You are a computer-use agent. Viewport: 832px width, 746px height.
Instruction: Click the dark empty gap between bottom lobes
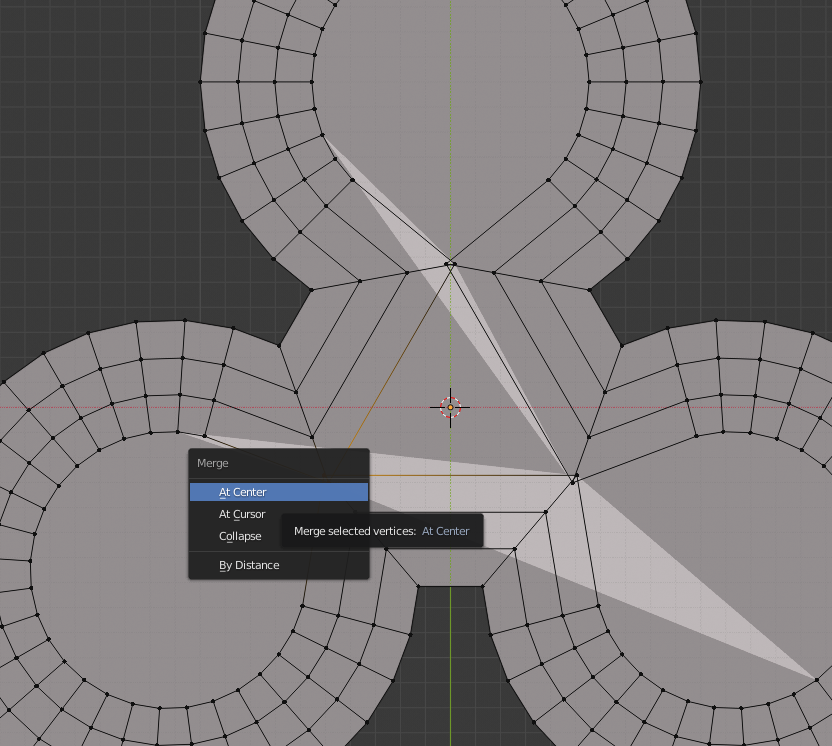[450, 660]
